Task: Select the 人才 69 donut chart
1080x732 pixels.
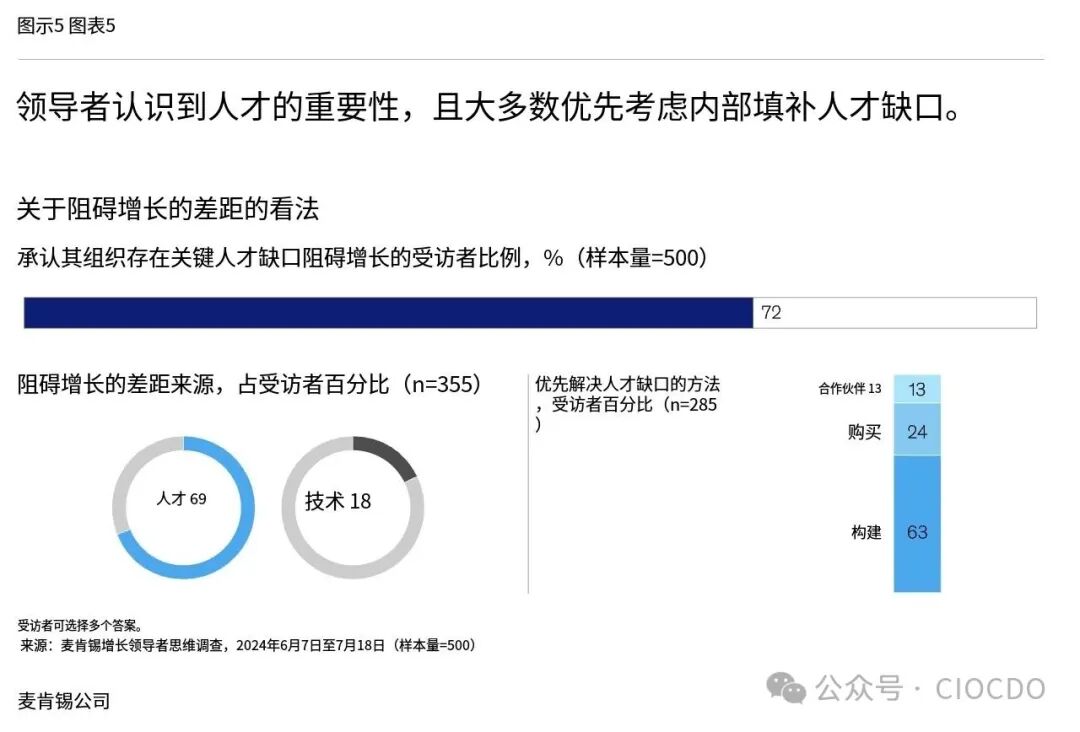Action: coord(183,507)
